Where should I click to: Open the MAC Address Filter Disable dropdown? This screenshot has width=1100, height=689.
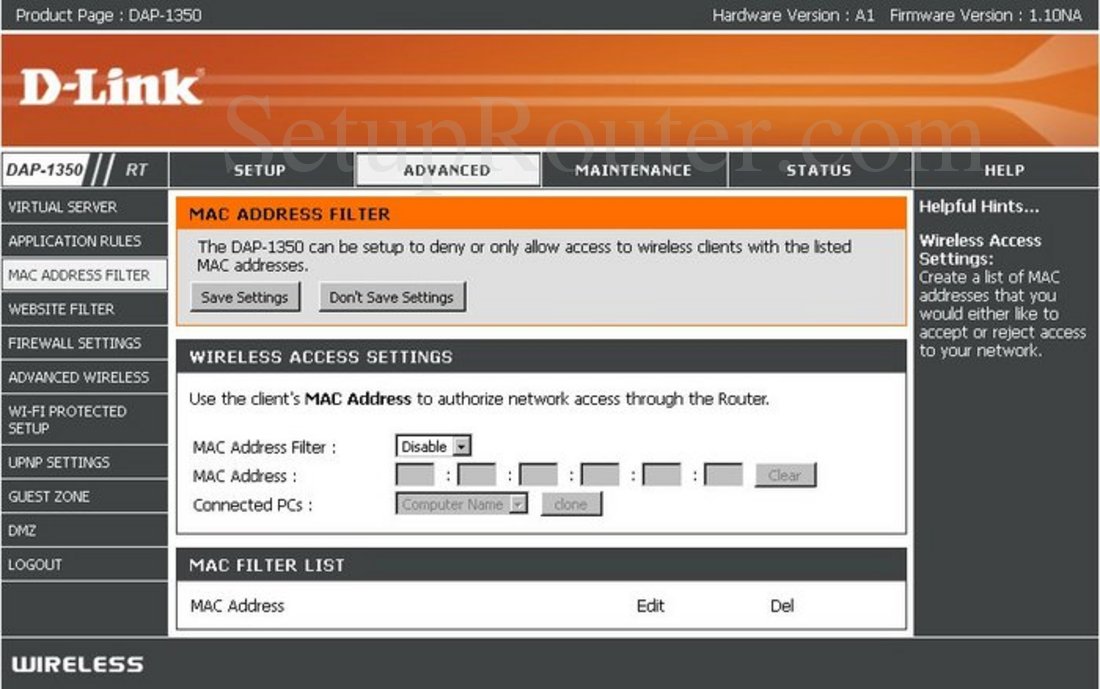click(432, 446)
